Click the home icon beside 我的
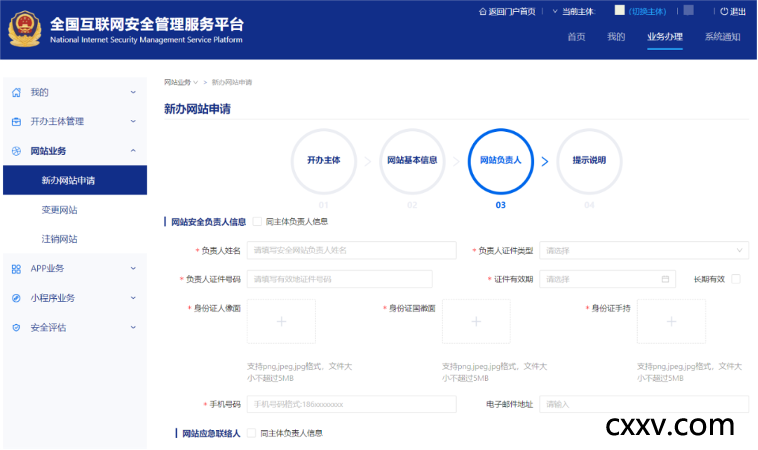The width and height of the screenshot is (758, 450). [x=16, y=93]
